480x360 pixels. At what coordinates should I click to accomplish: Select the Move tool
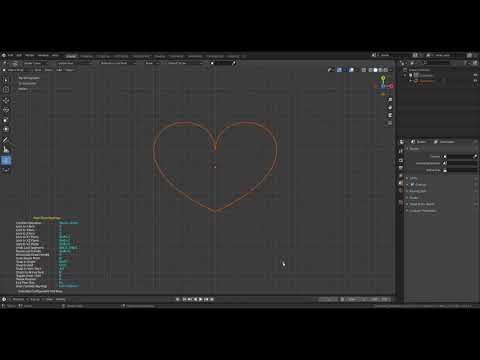coord(6,100)
